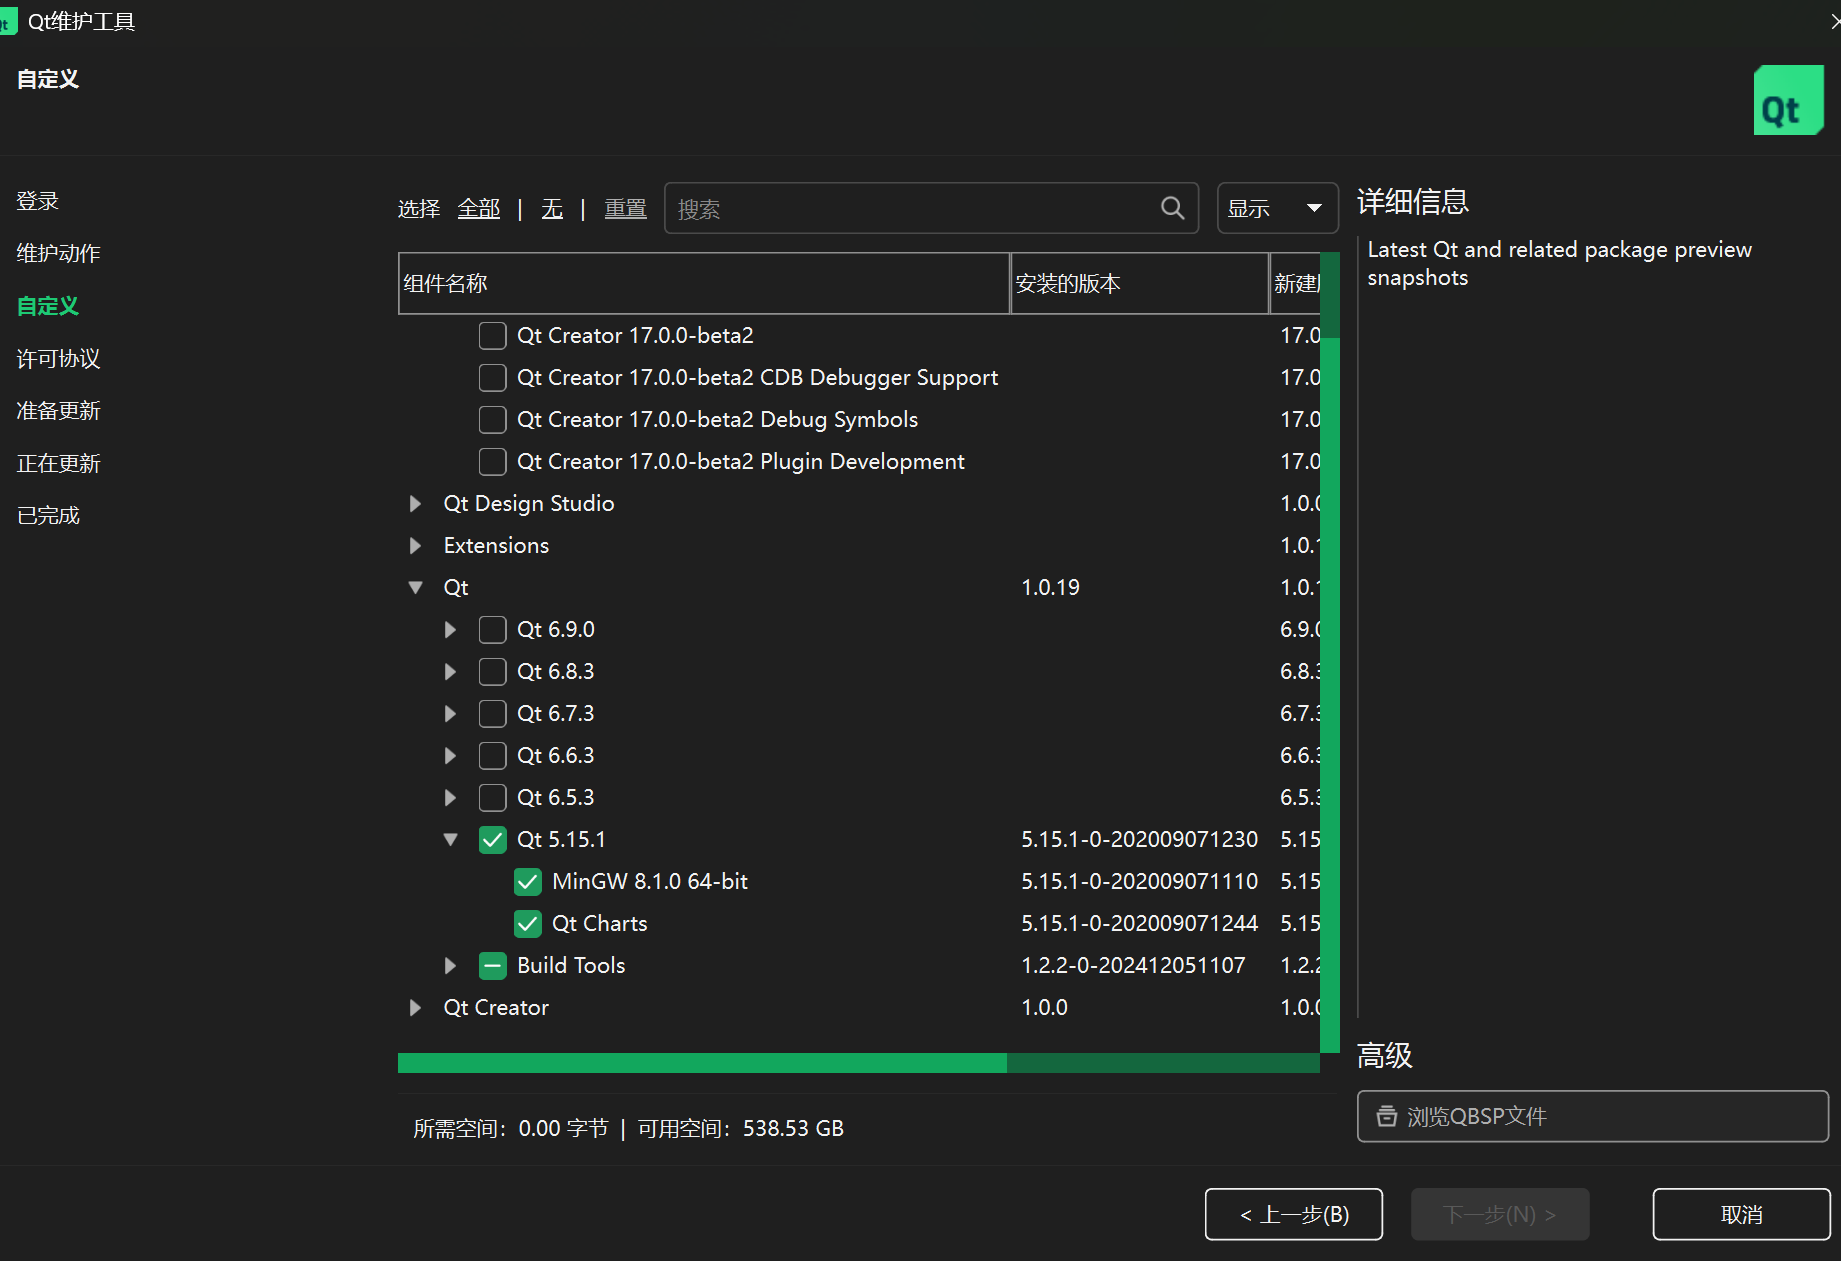Go back with 上一步(B) button

pos(1294,1214)
